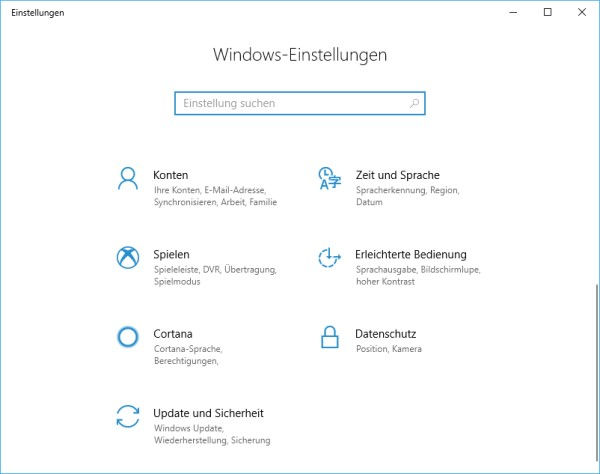Close the Einstellungen window

[x=582, y=12]
